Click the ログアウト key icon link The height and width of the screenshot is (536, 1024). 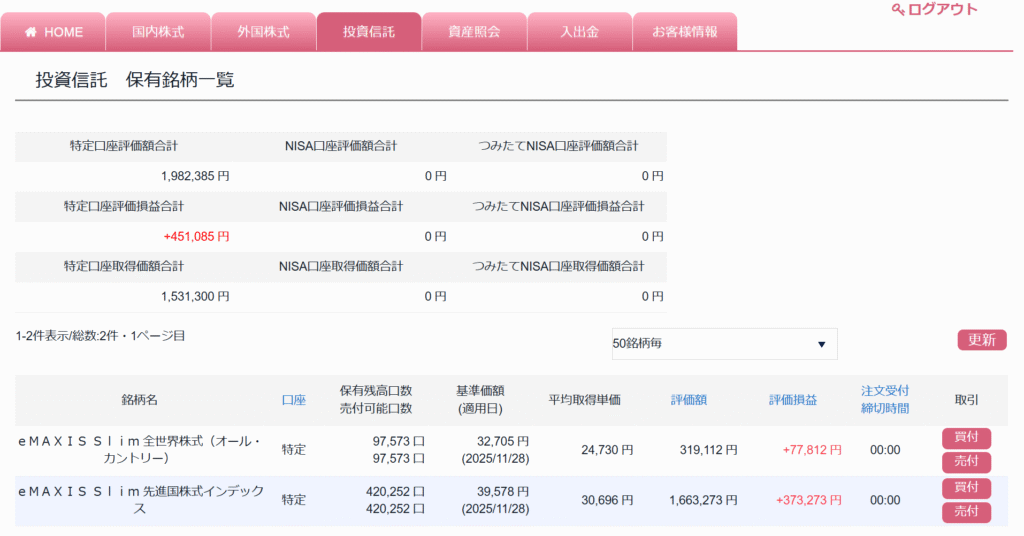pyautogui.click(x=934, y=10)
